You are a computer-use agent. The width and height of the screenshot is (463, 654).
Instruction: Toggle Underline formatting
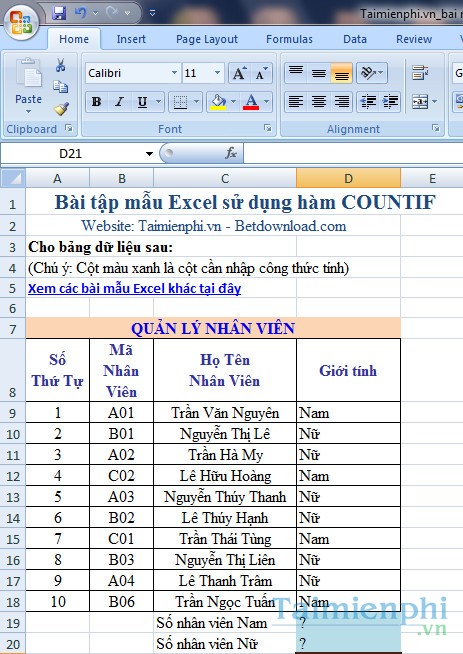coord(143,101)
